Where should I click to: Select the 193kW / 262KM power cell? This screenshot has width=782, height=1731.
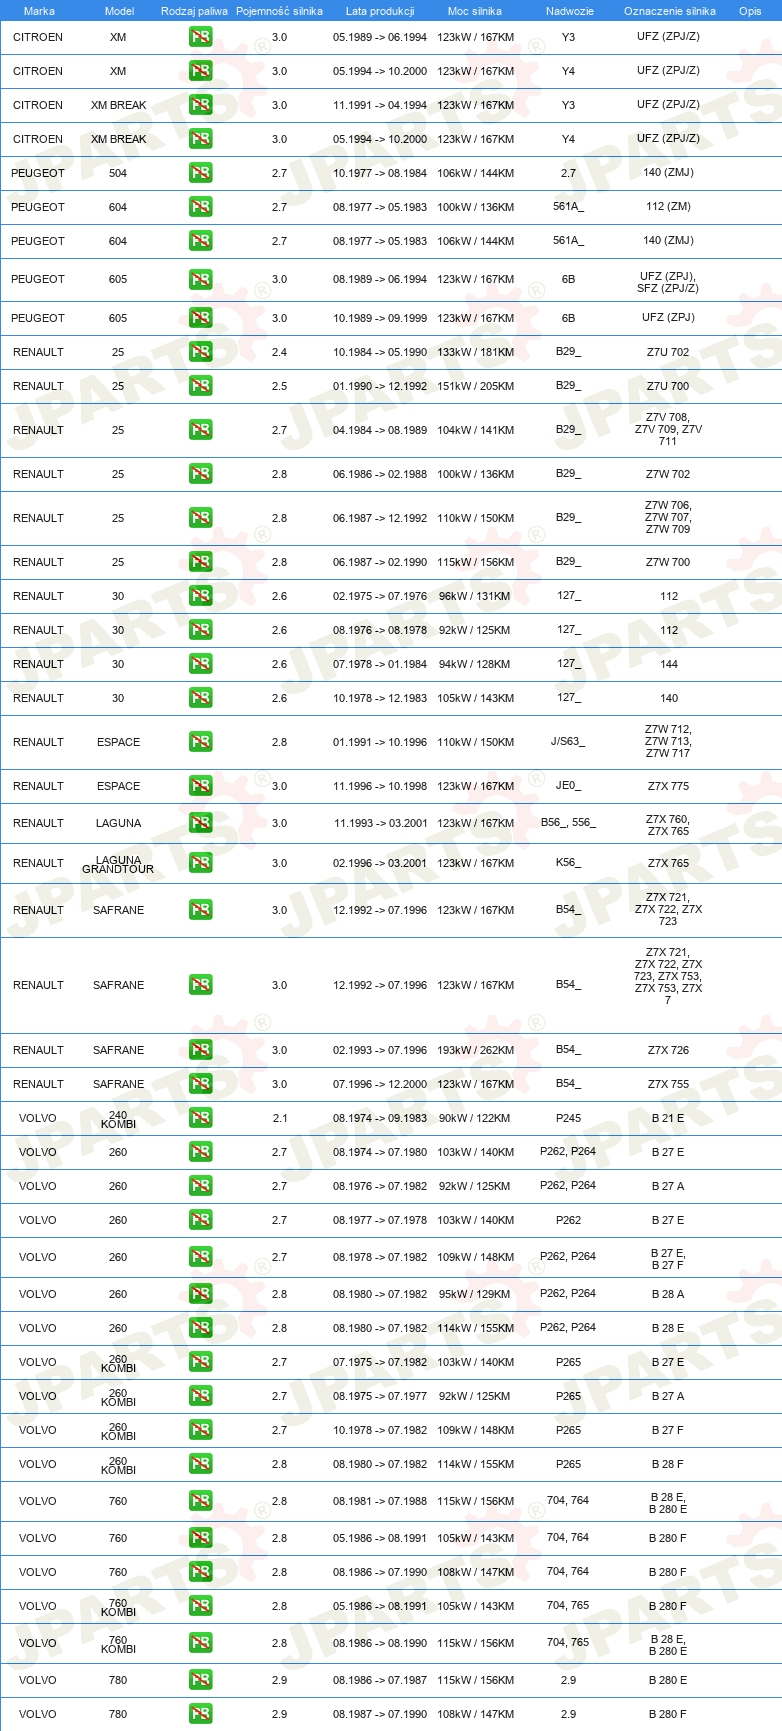[475, 1050]
